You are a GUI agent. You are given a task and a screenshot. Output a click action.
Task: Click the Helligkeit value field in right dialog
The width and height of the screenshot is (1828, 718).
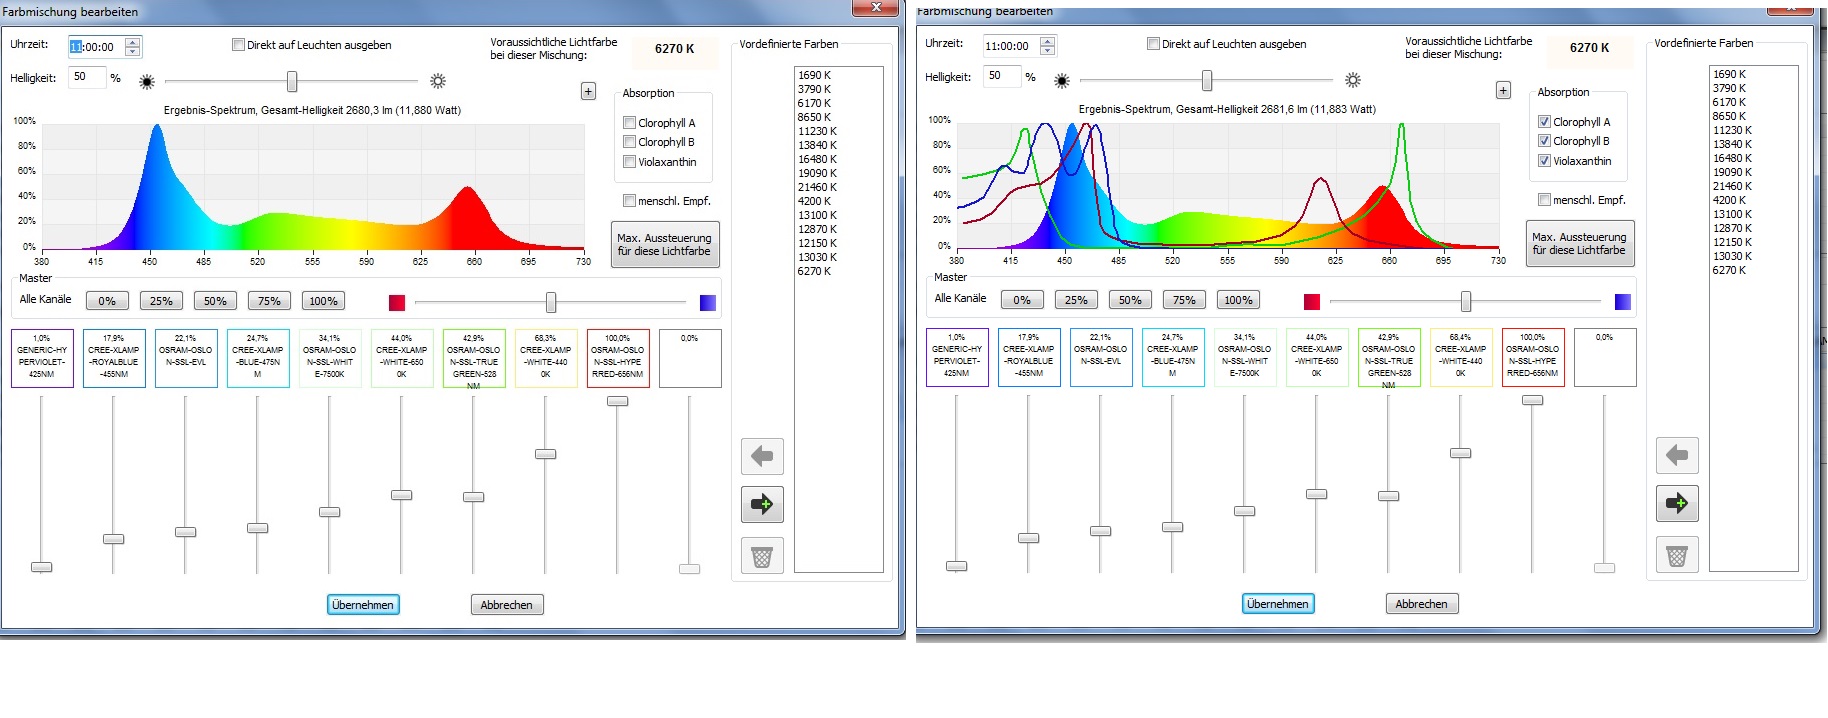click(1000, 76)
